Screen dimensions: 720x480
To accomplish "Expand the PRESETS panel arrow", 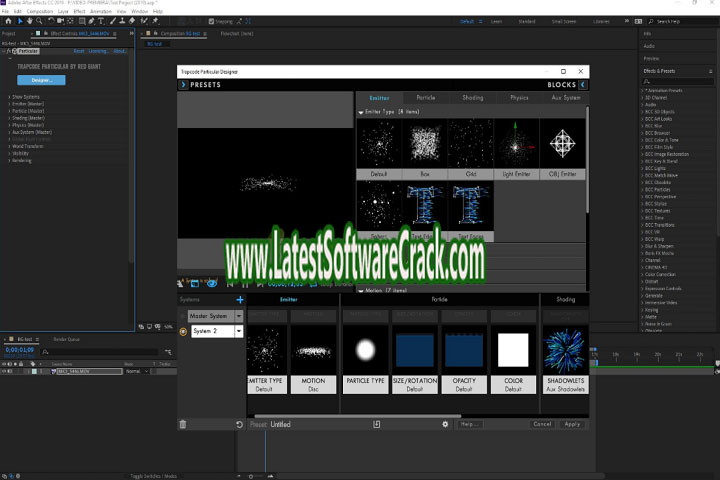I will [183, 85].
